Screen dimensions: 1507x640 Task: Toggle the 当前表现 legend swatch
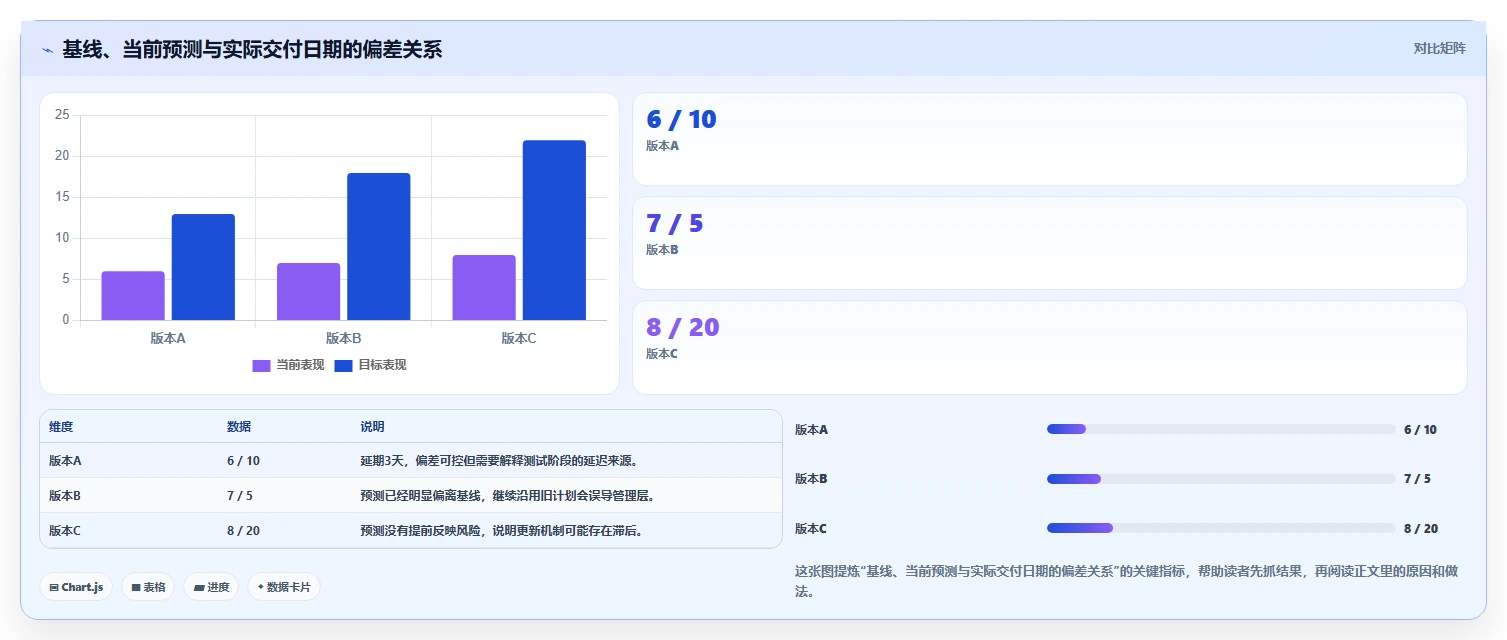[262, 365]
